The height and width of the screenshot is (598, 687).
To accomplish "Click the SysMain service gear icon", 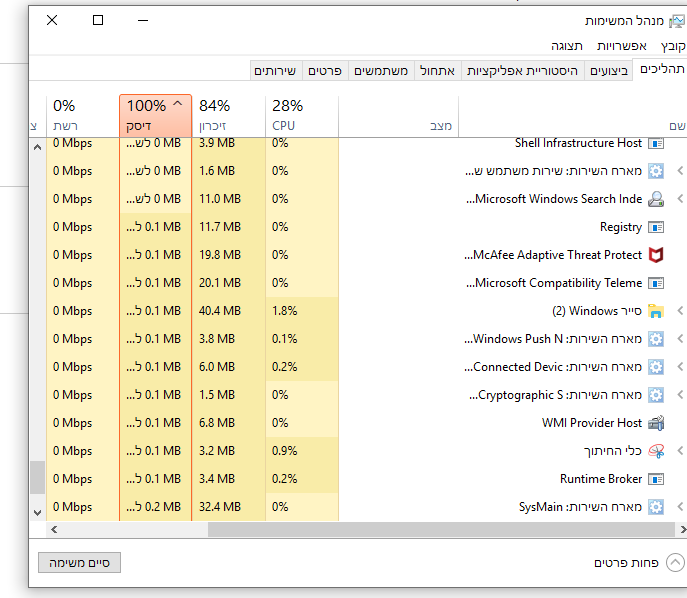I will [656, 507].
